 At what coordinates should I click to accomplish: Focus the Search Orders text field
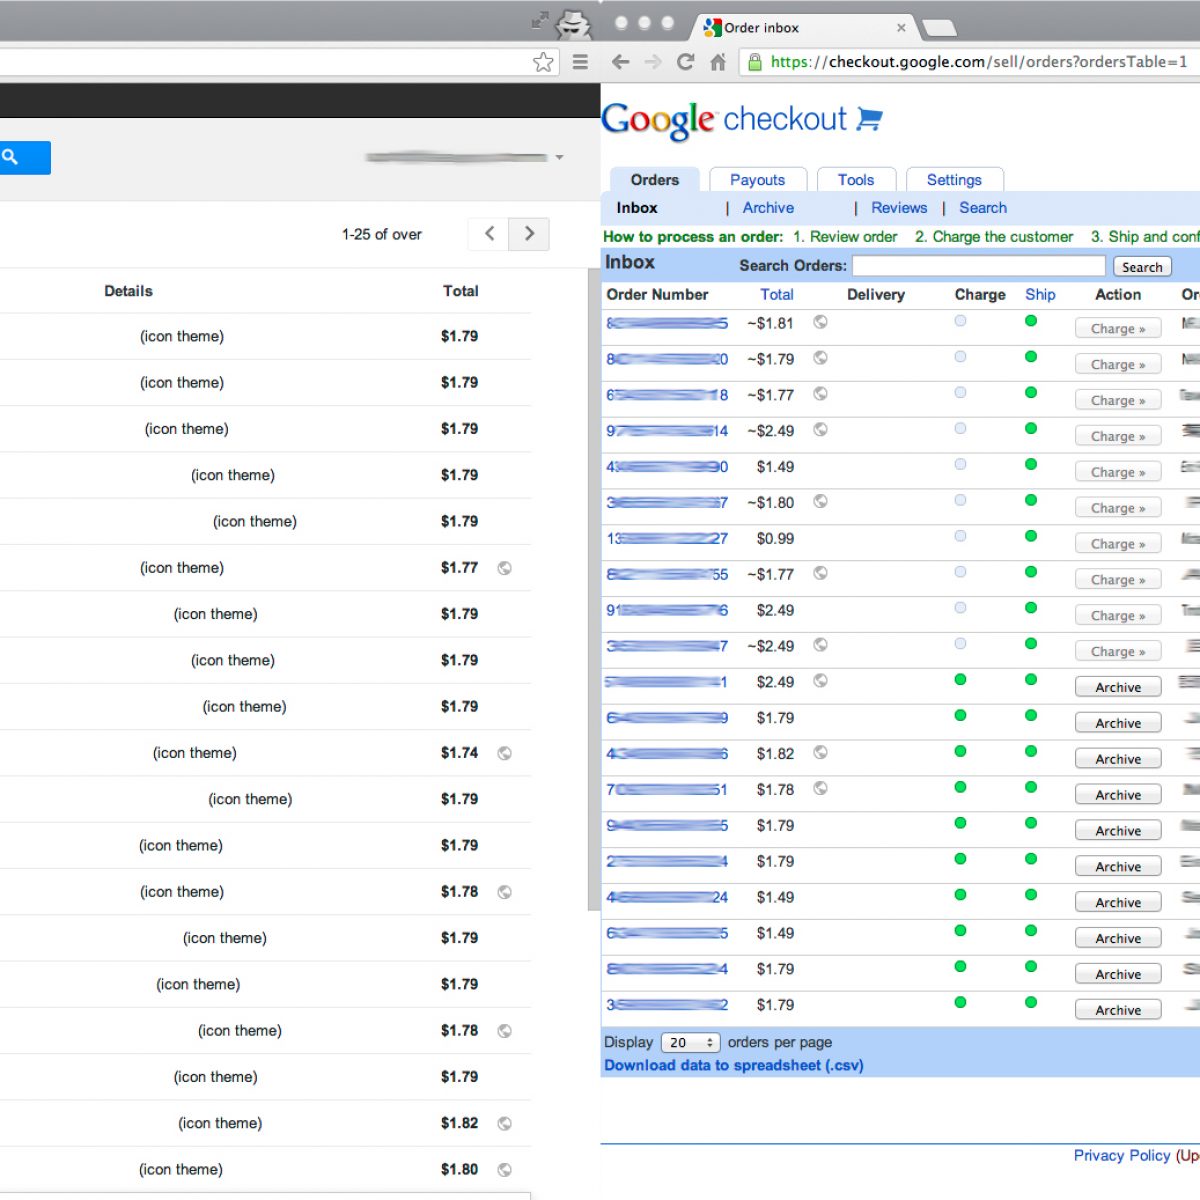[x=978, y=266]
